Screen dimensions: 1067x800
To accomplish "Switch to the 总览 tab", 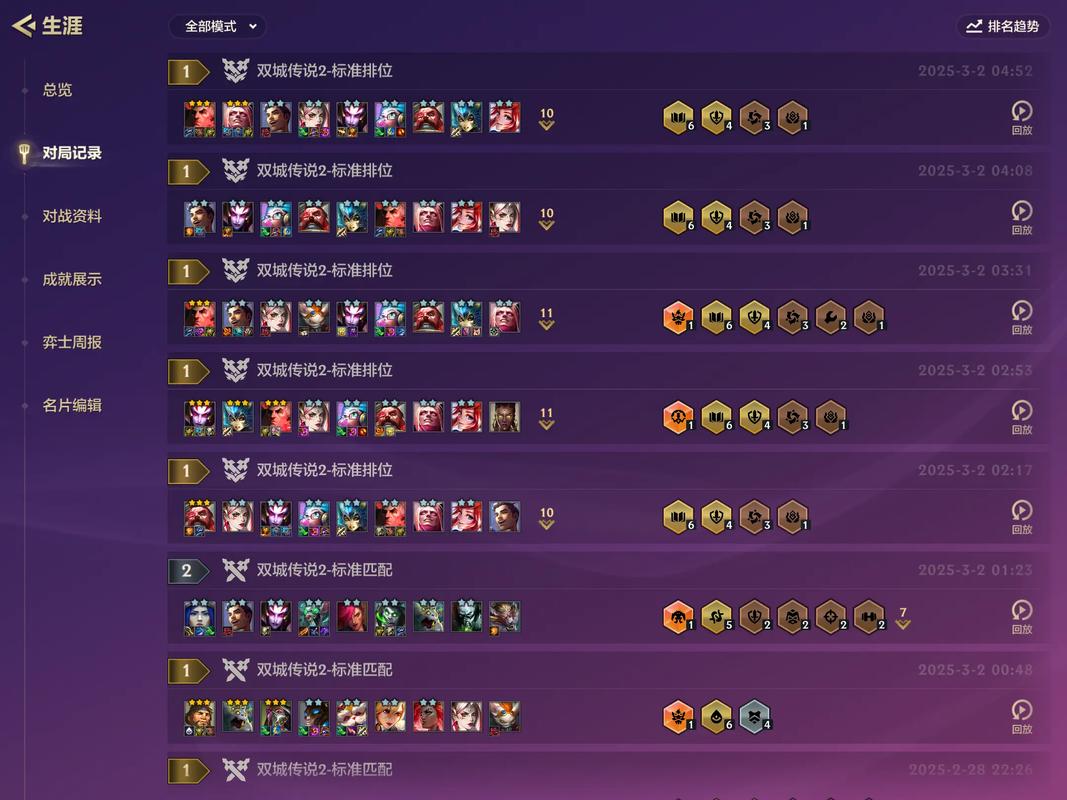I will [57, 90].
